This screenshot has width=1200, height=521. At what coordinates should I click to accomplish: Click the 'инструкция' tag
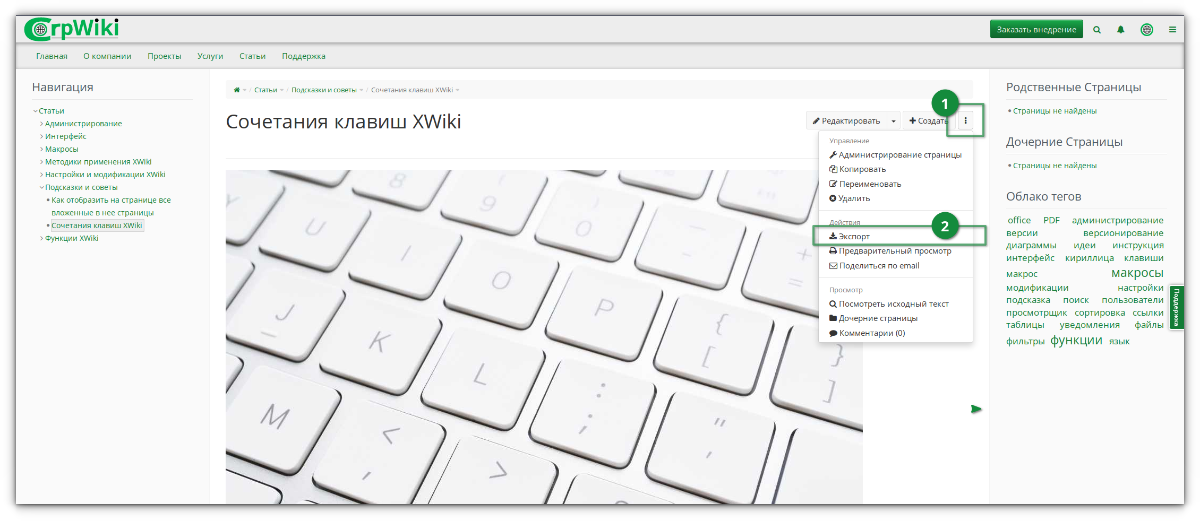click(1137, 246)
